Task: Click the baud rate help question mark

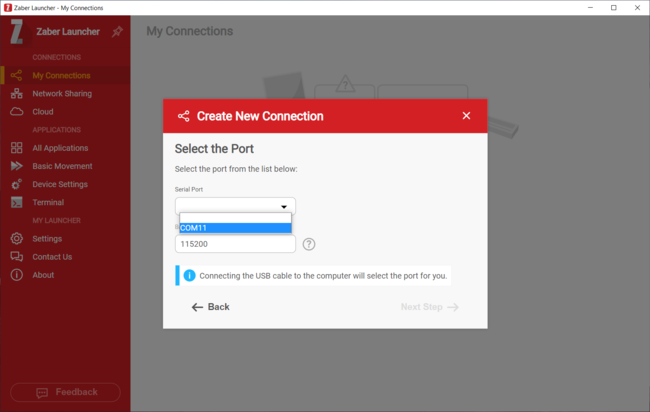Action: click(309, 244)
